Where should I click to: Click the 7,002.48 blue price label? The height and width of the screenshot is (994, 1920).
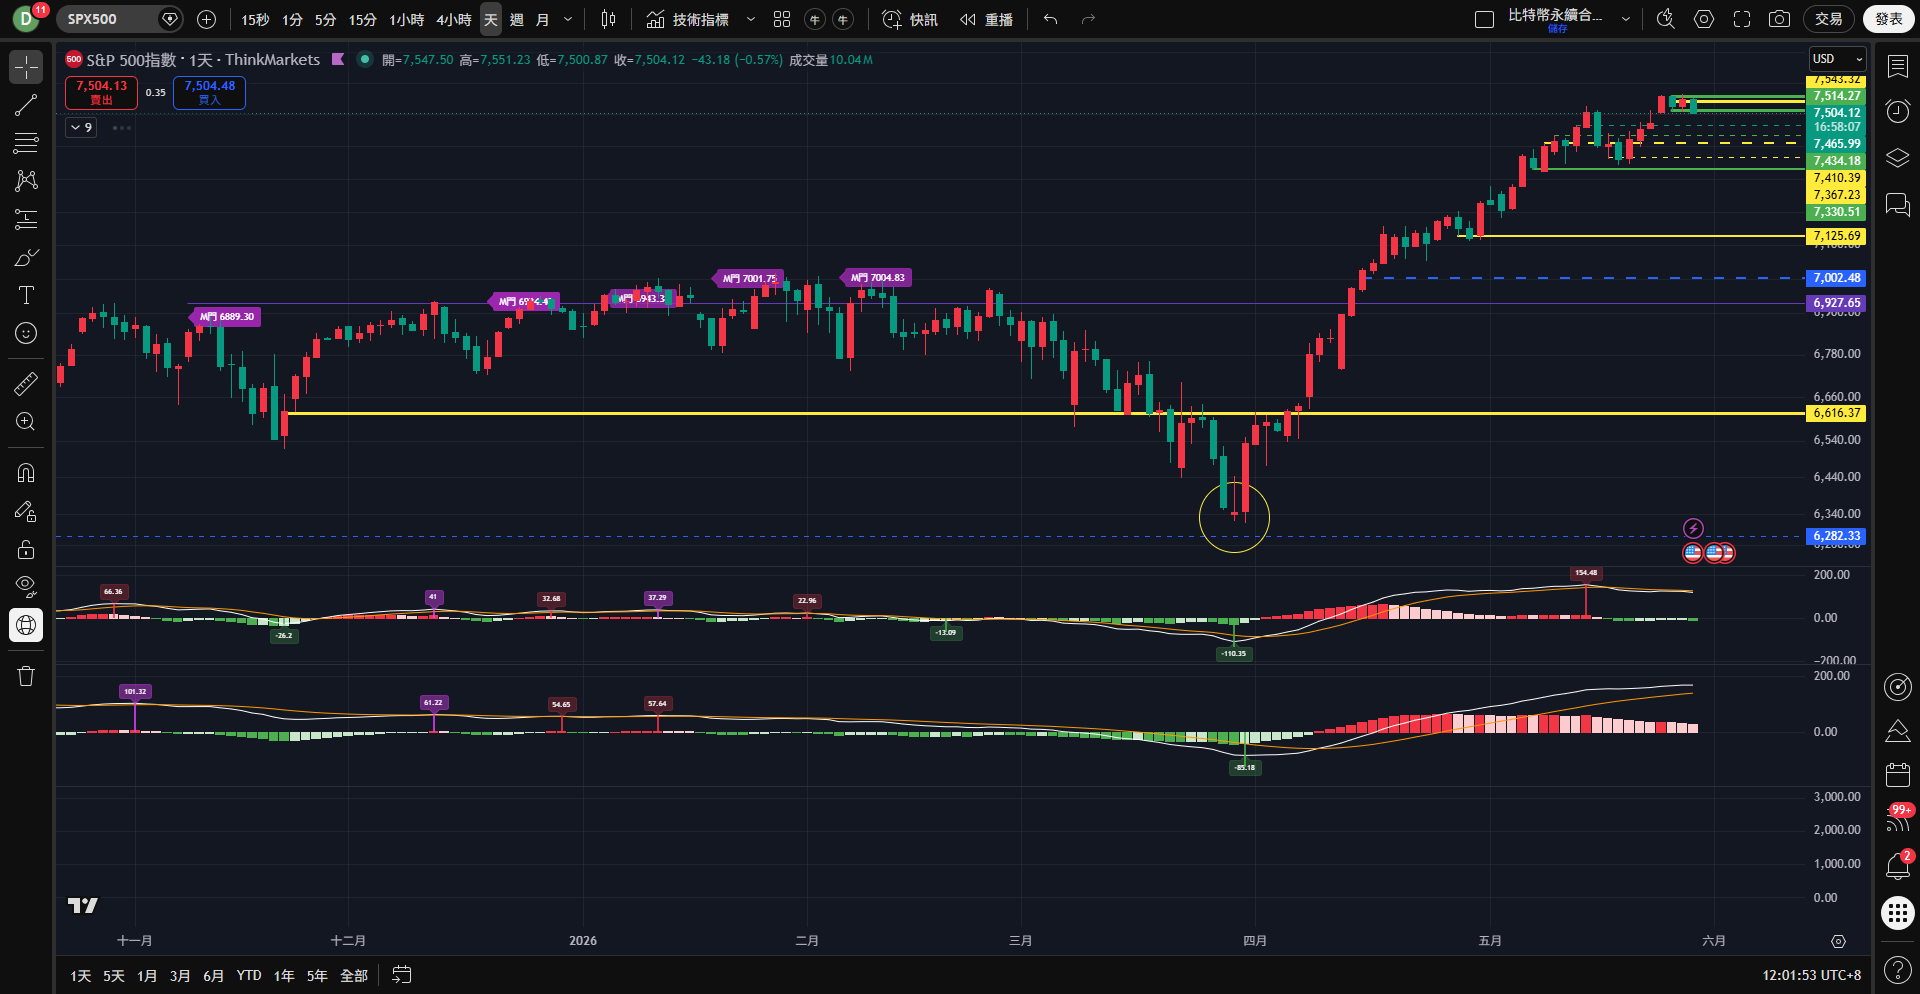1836,278
